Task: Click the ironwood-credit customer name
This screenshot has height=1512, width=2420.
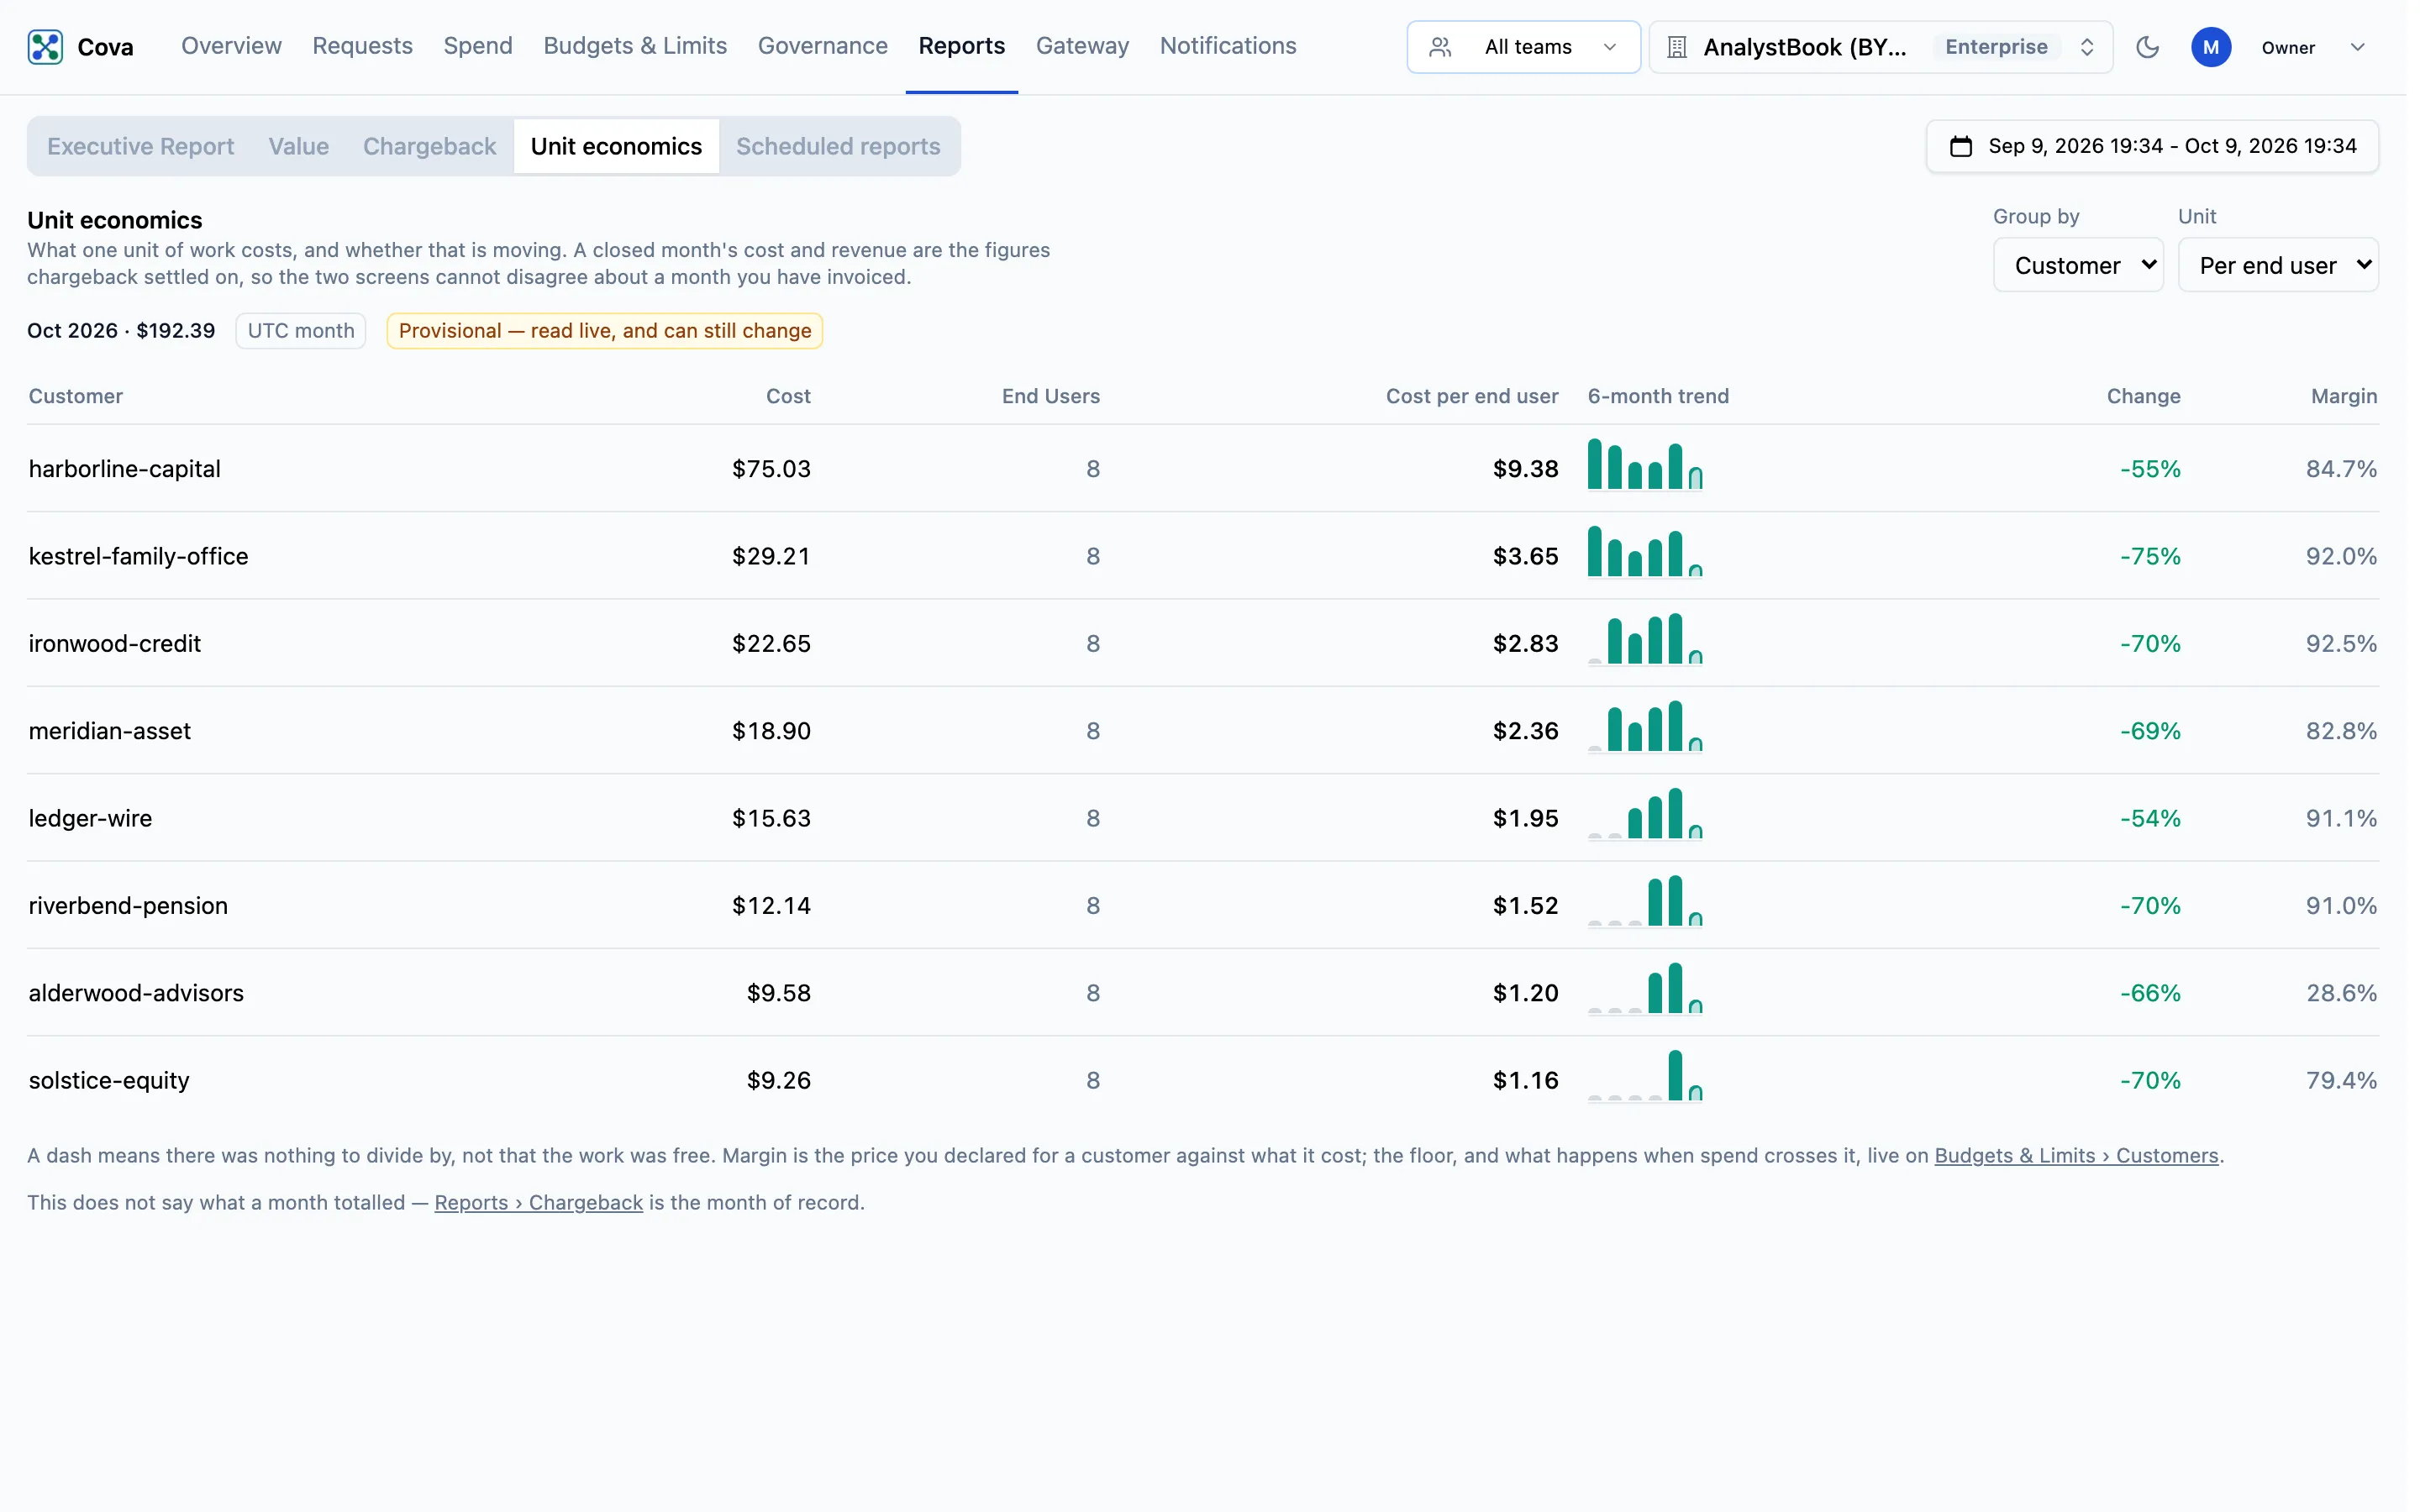Action: (115, 643)
